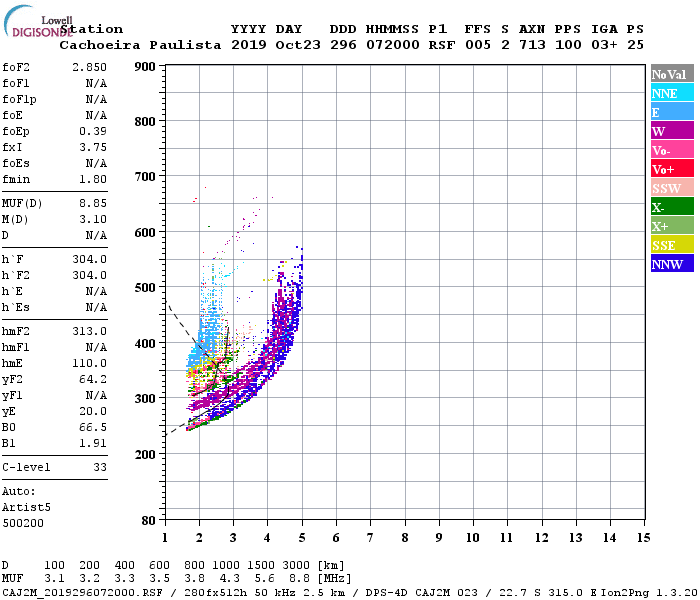
Task: Click the 2019 year in header
Action: click(x=249, y=45)
